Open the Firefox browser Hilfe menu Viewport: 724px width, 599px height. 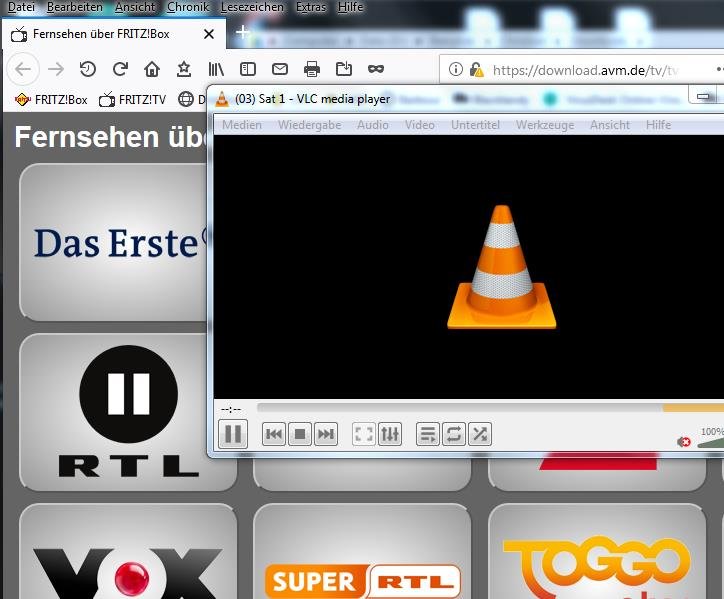pyautogui.click(x=350, y=7)
